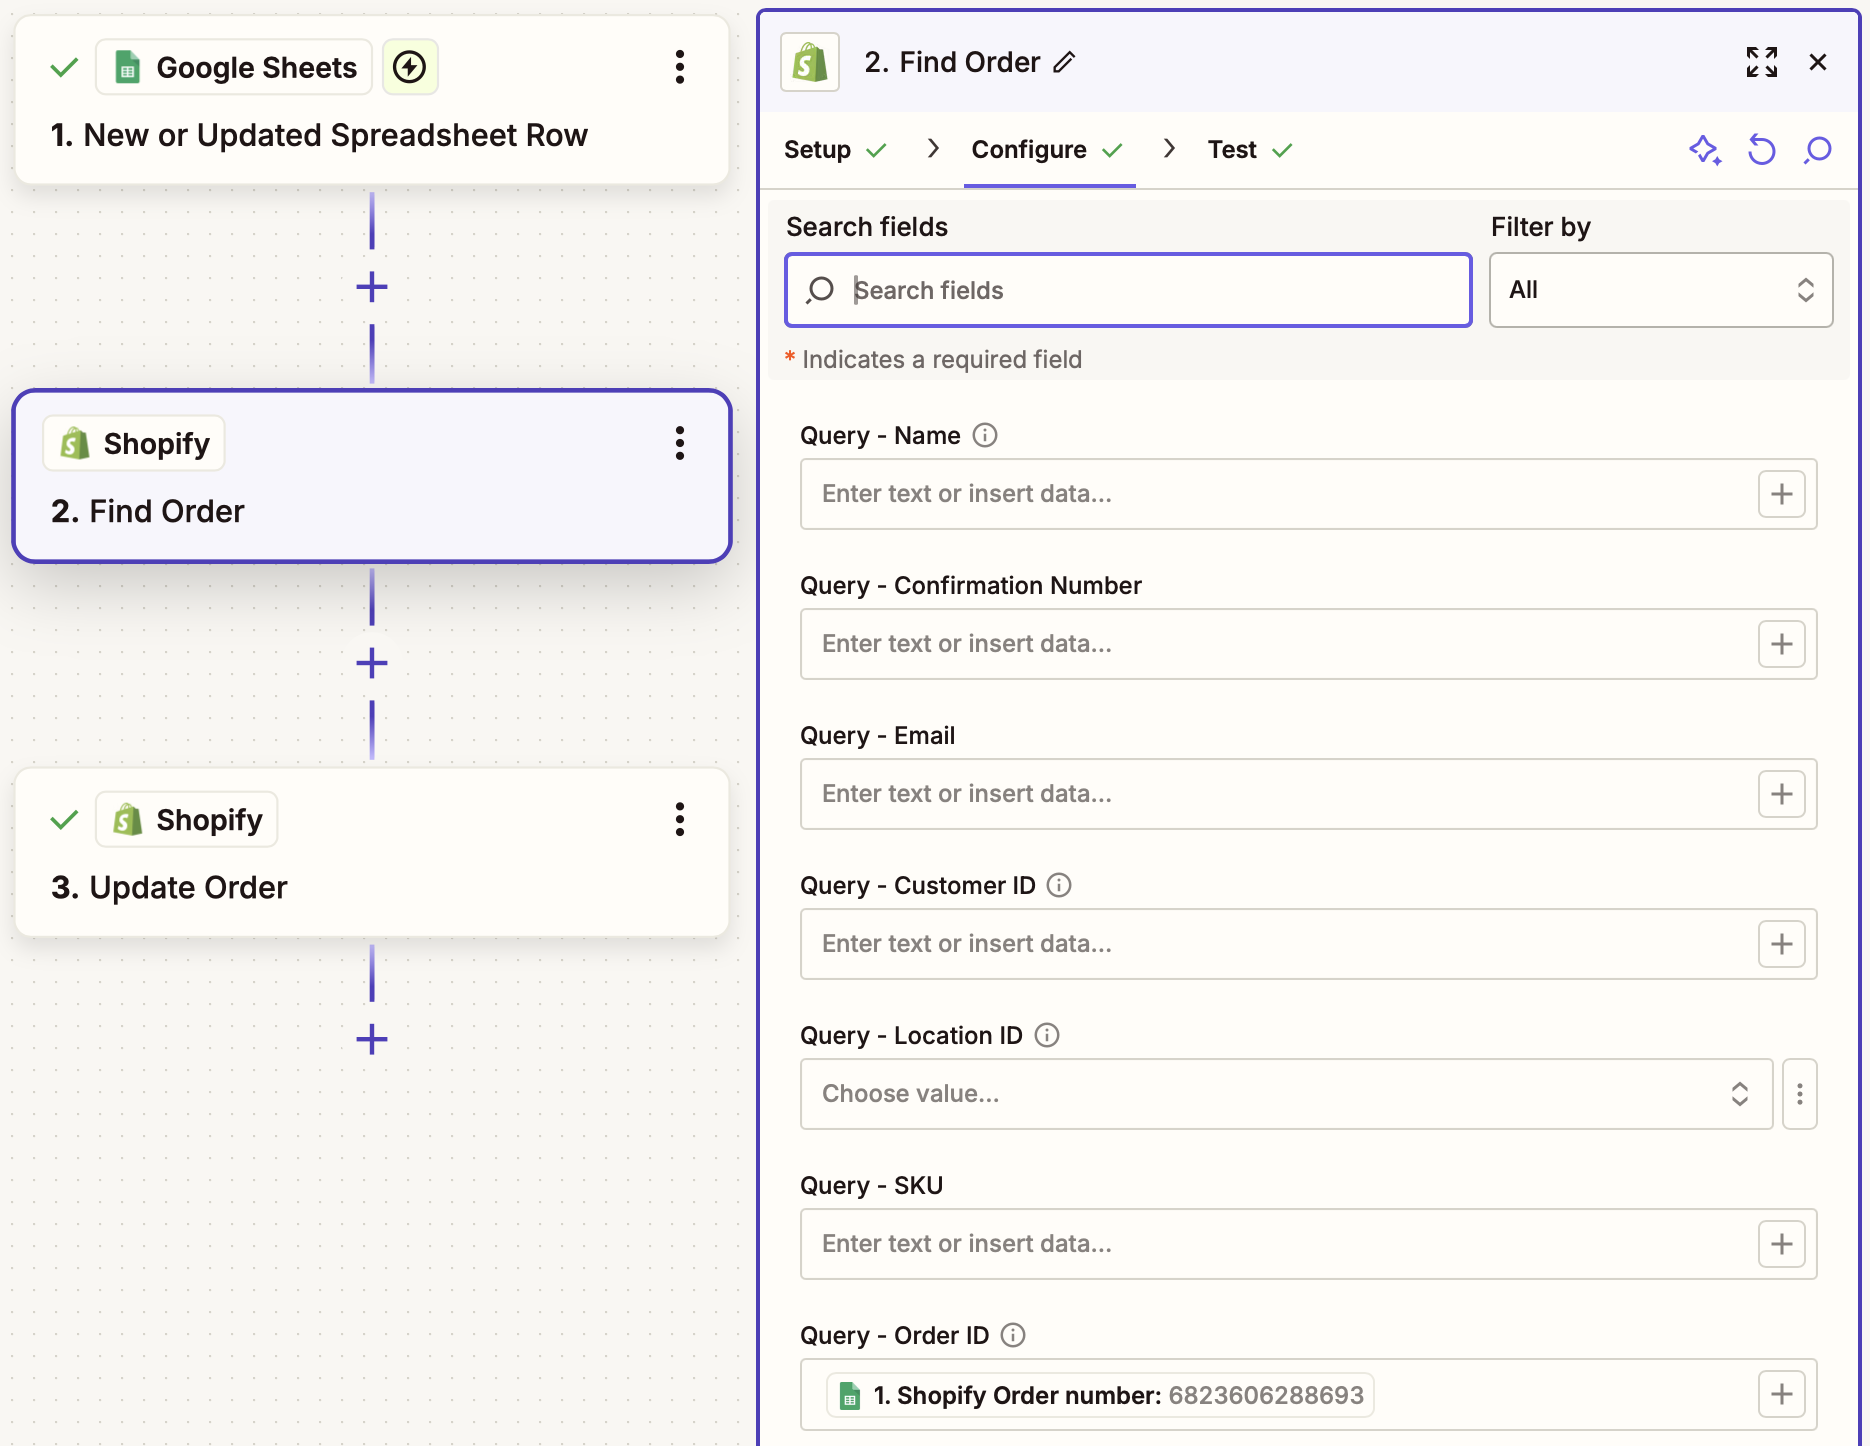
Task: Open options menu for Find Order step
Action: (680, 443)
